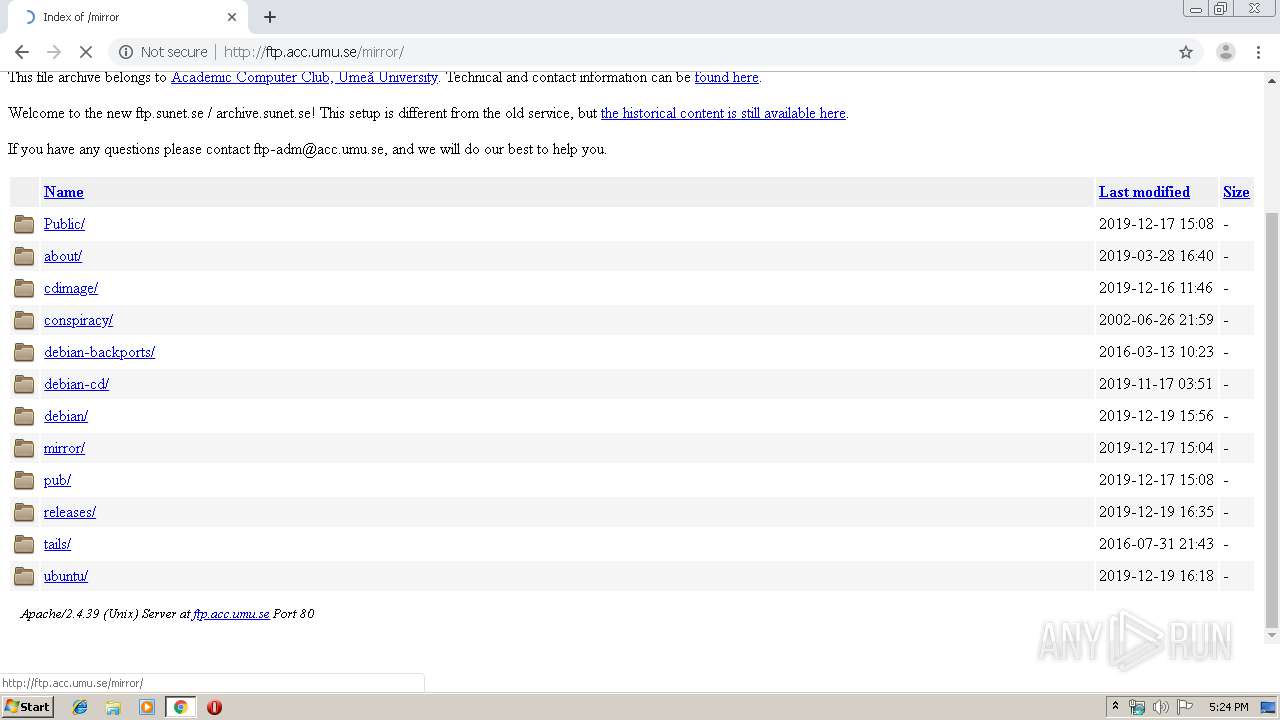
Task: Launch Internet Explorer from the taskbar
Action: [80, 707]
